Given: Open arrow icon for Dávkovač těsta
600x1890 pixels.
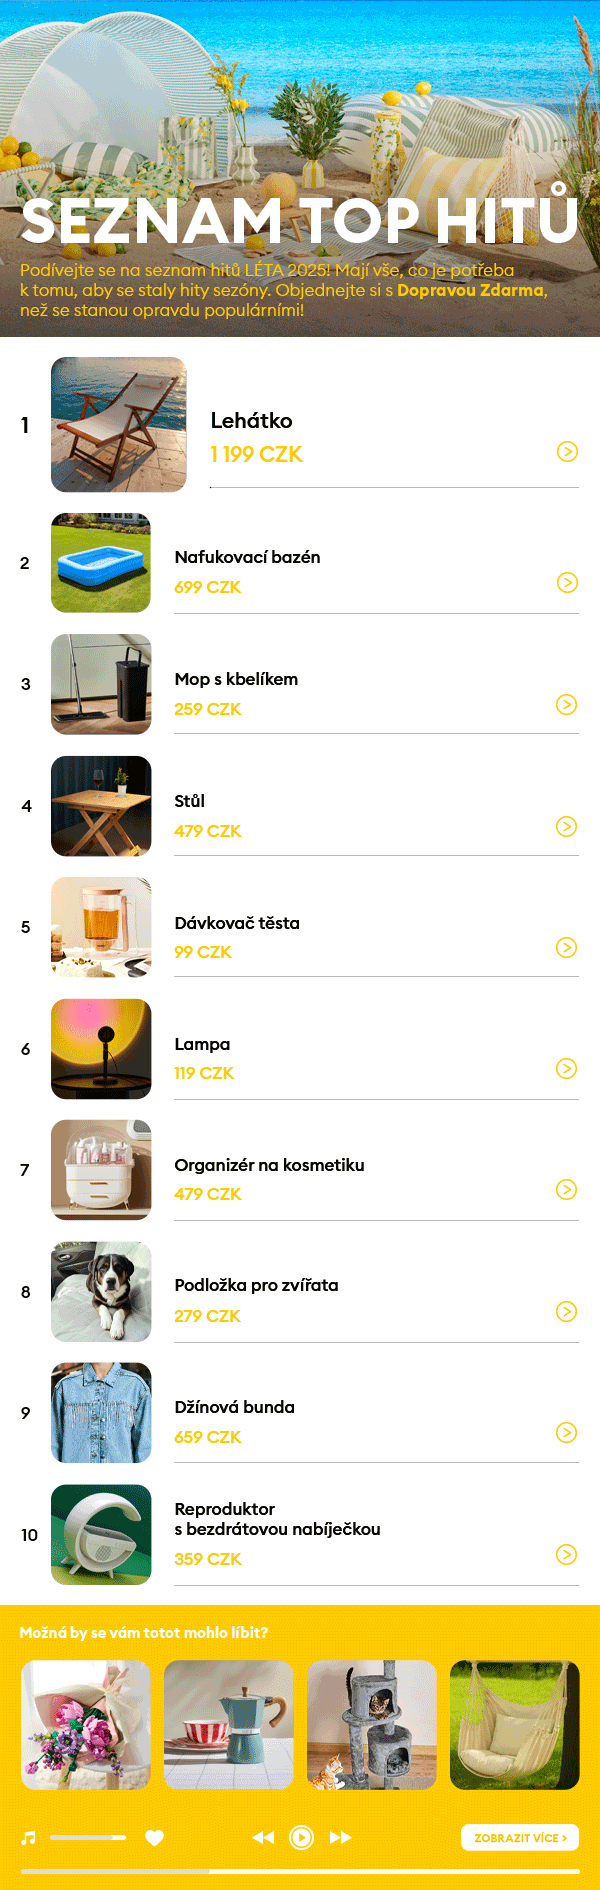Looking at the screenshot, I should pyautogui.click(x=567, y=947).
